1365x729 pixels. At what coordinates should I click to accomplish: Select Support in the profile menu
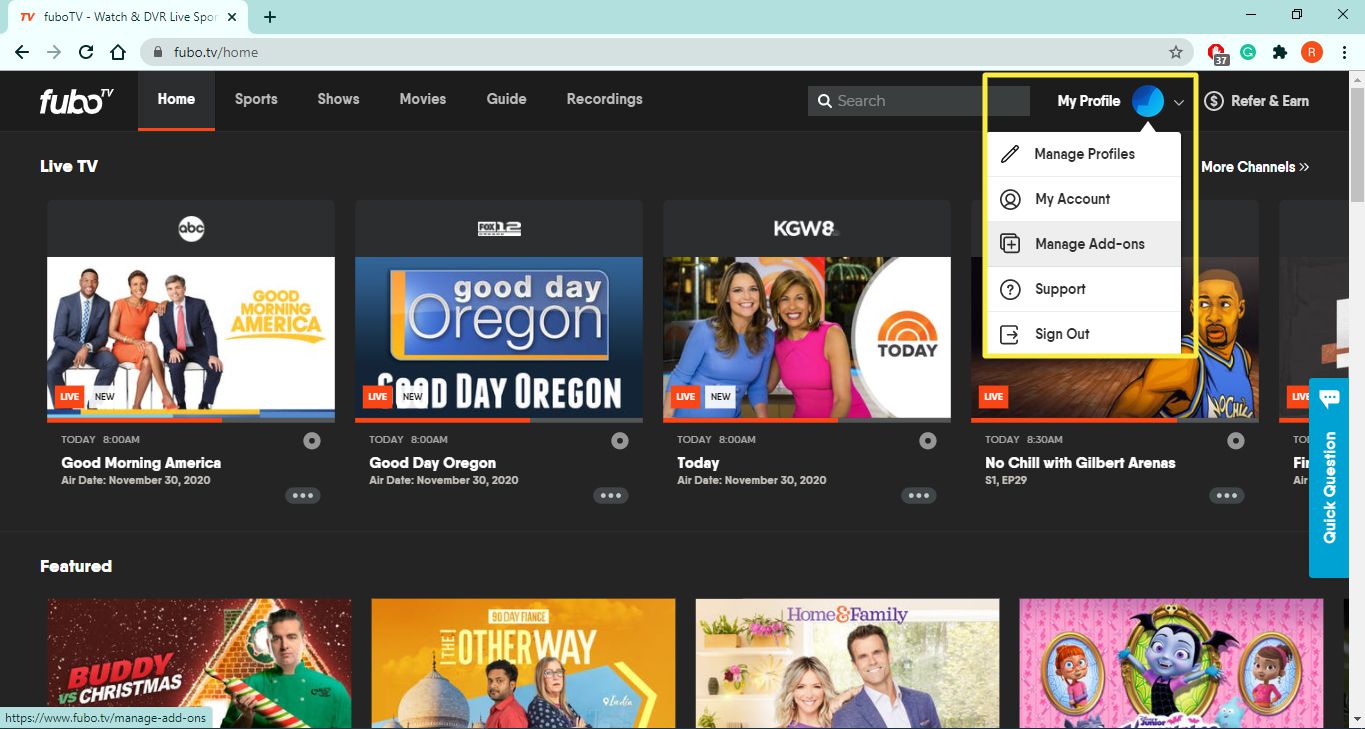coord(1084,289)
